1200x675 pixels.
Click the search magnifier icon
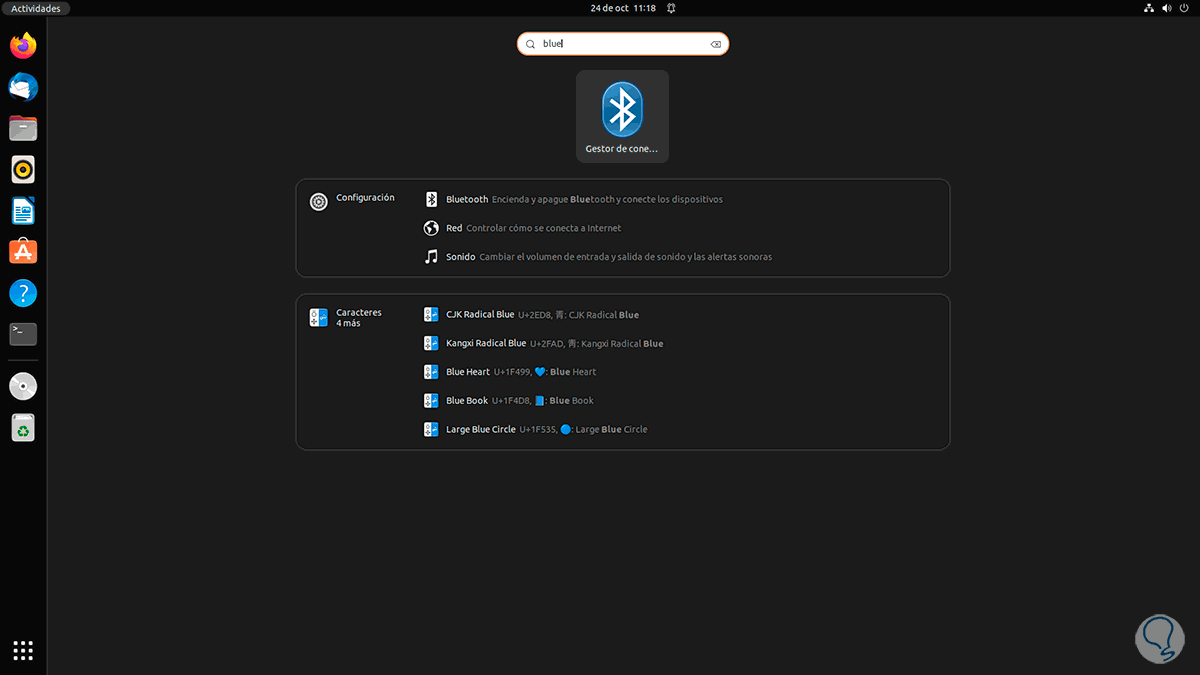click(531, 44)
